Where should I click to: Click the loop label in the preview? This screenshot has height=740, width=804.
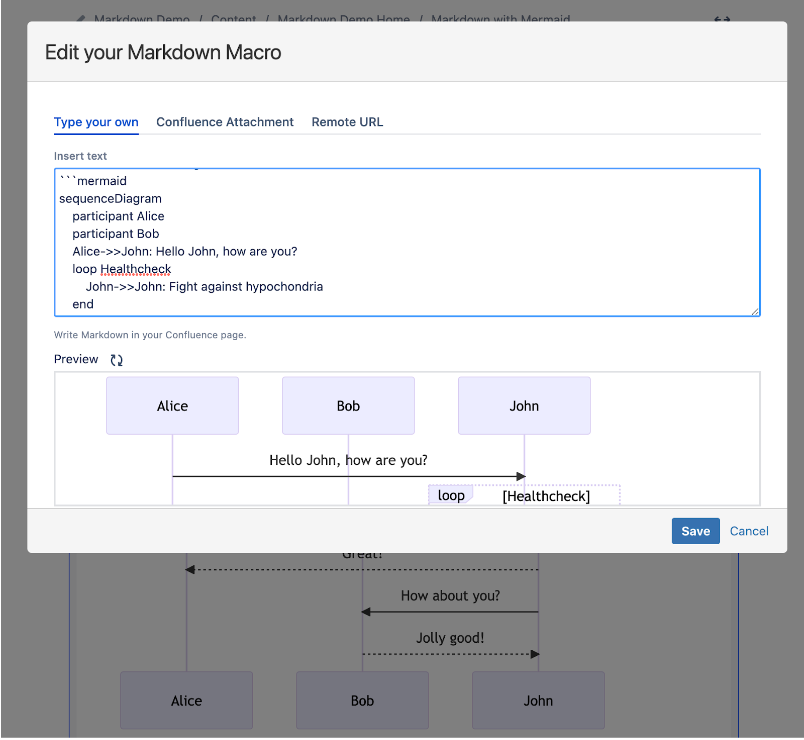click(450, 494)
